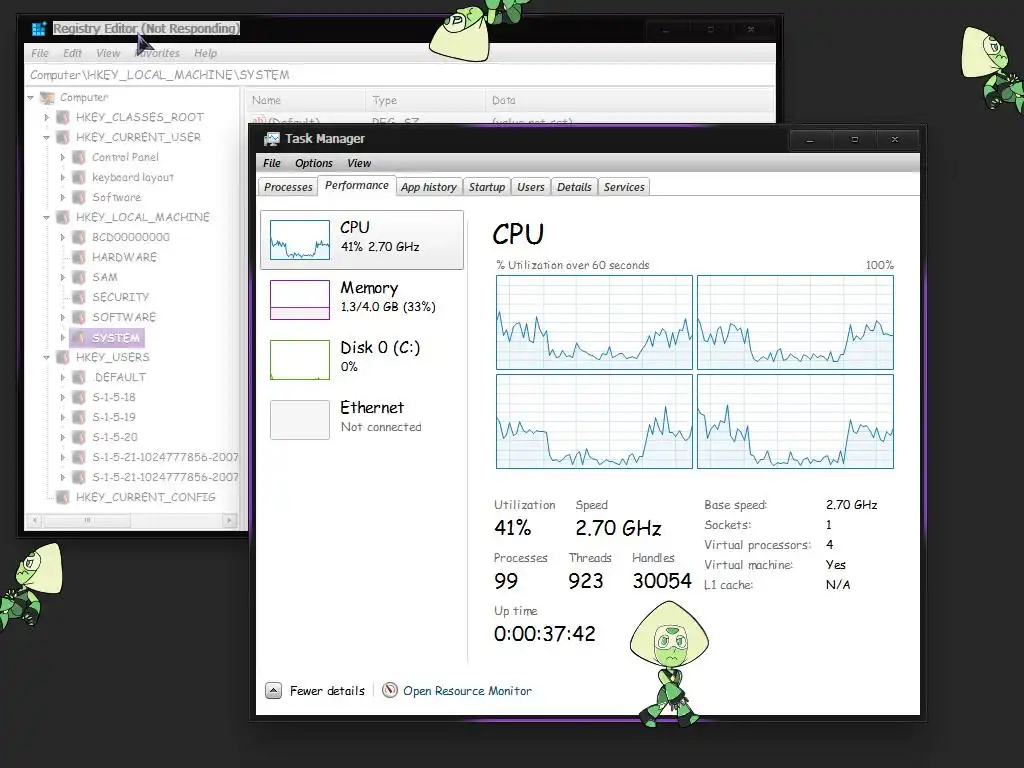Click the HARDWARE key folder icon
The image size is (1024, 768).
79,257
